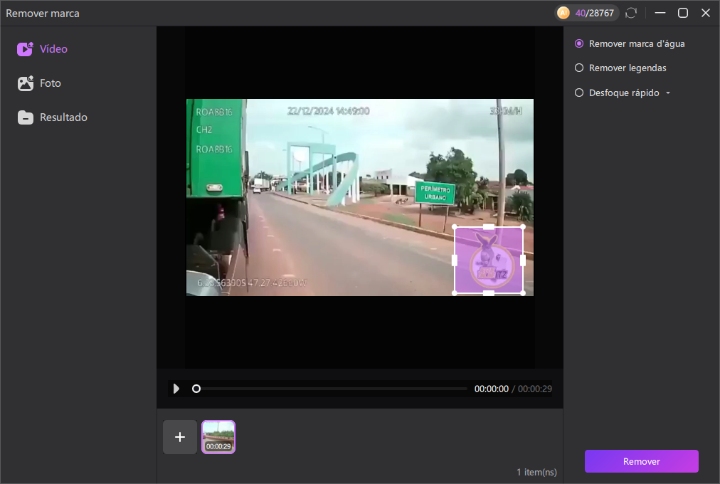This screenshot has height=484, width=720.
Task: Click the 40/28767 credits counter
Action: coord(596,13)
